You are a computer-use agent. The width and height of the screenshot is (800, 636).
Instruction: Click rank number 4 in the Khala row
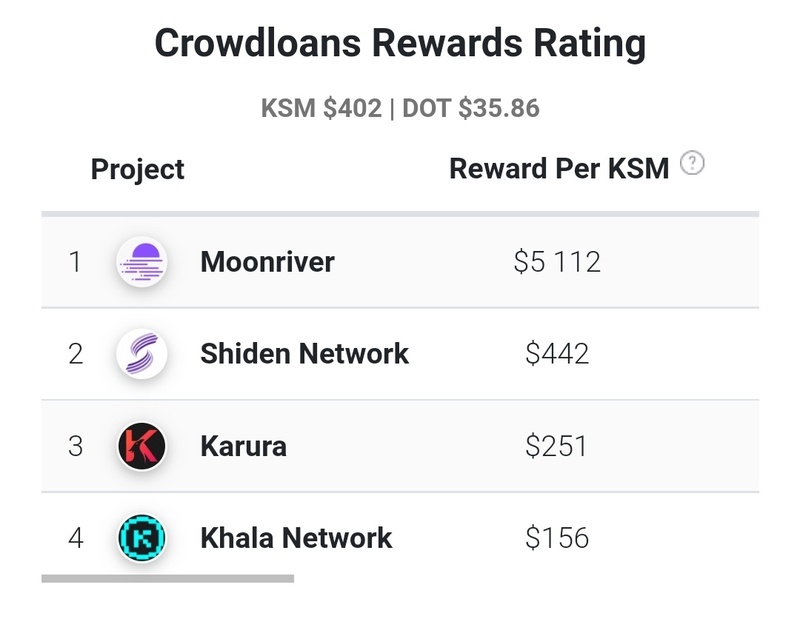pyautogui.click(x=75, y=538)
